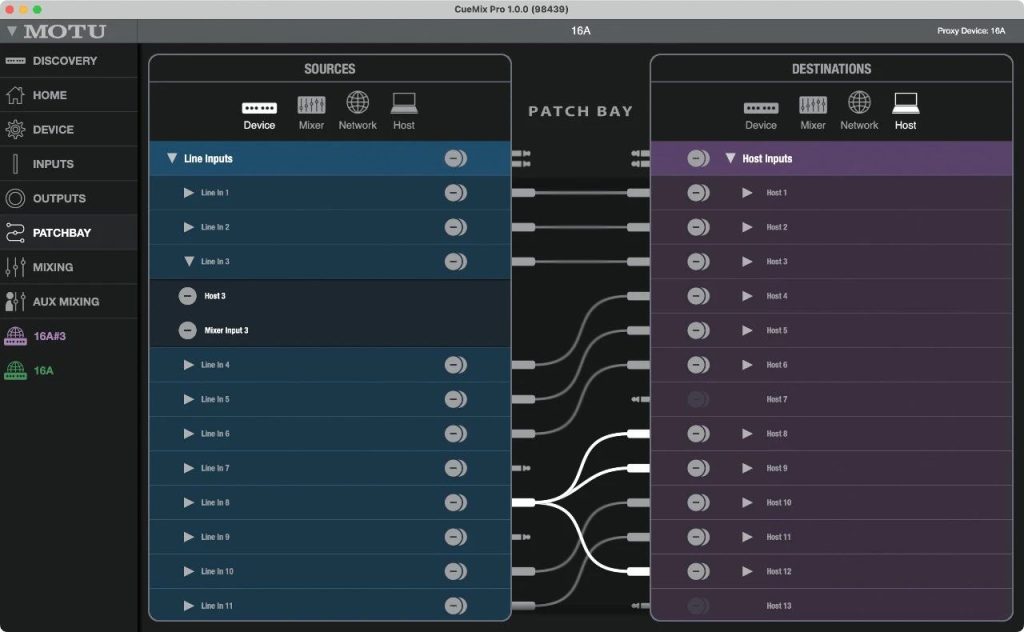The height and width of the screenshot is (632, 1024).
Task: Collapse the Line Inputs group
Action: 172,158
